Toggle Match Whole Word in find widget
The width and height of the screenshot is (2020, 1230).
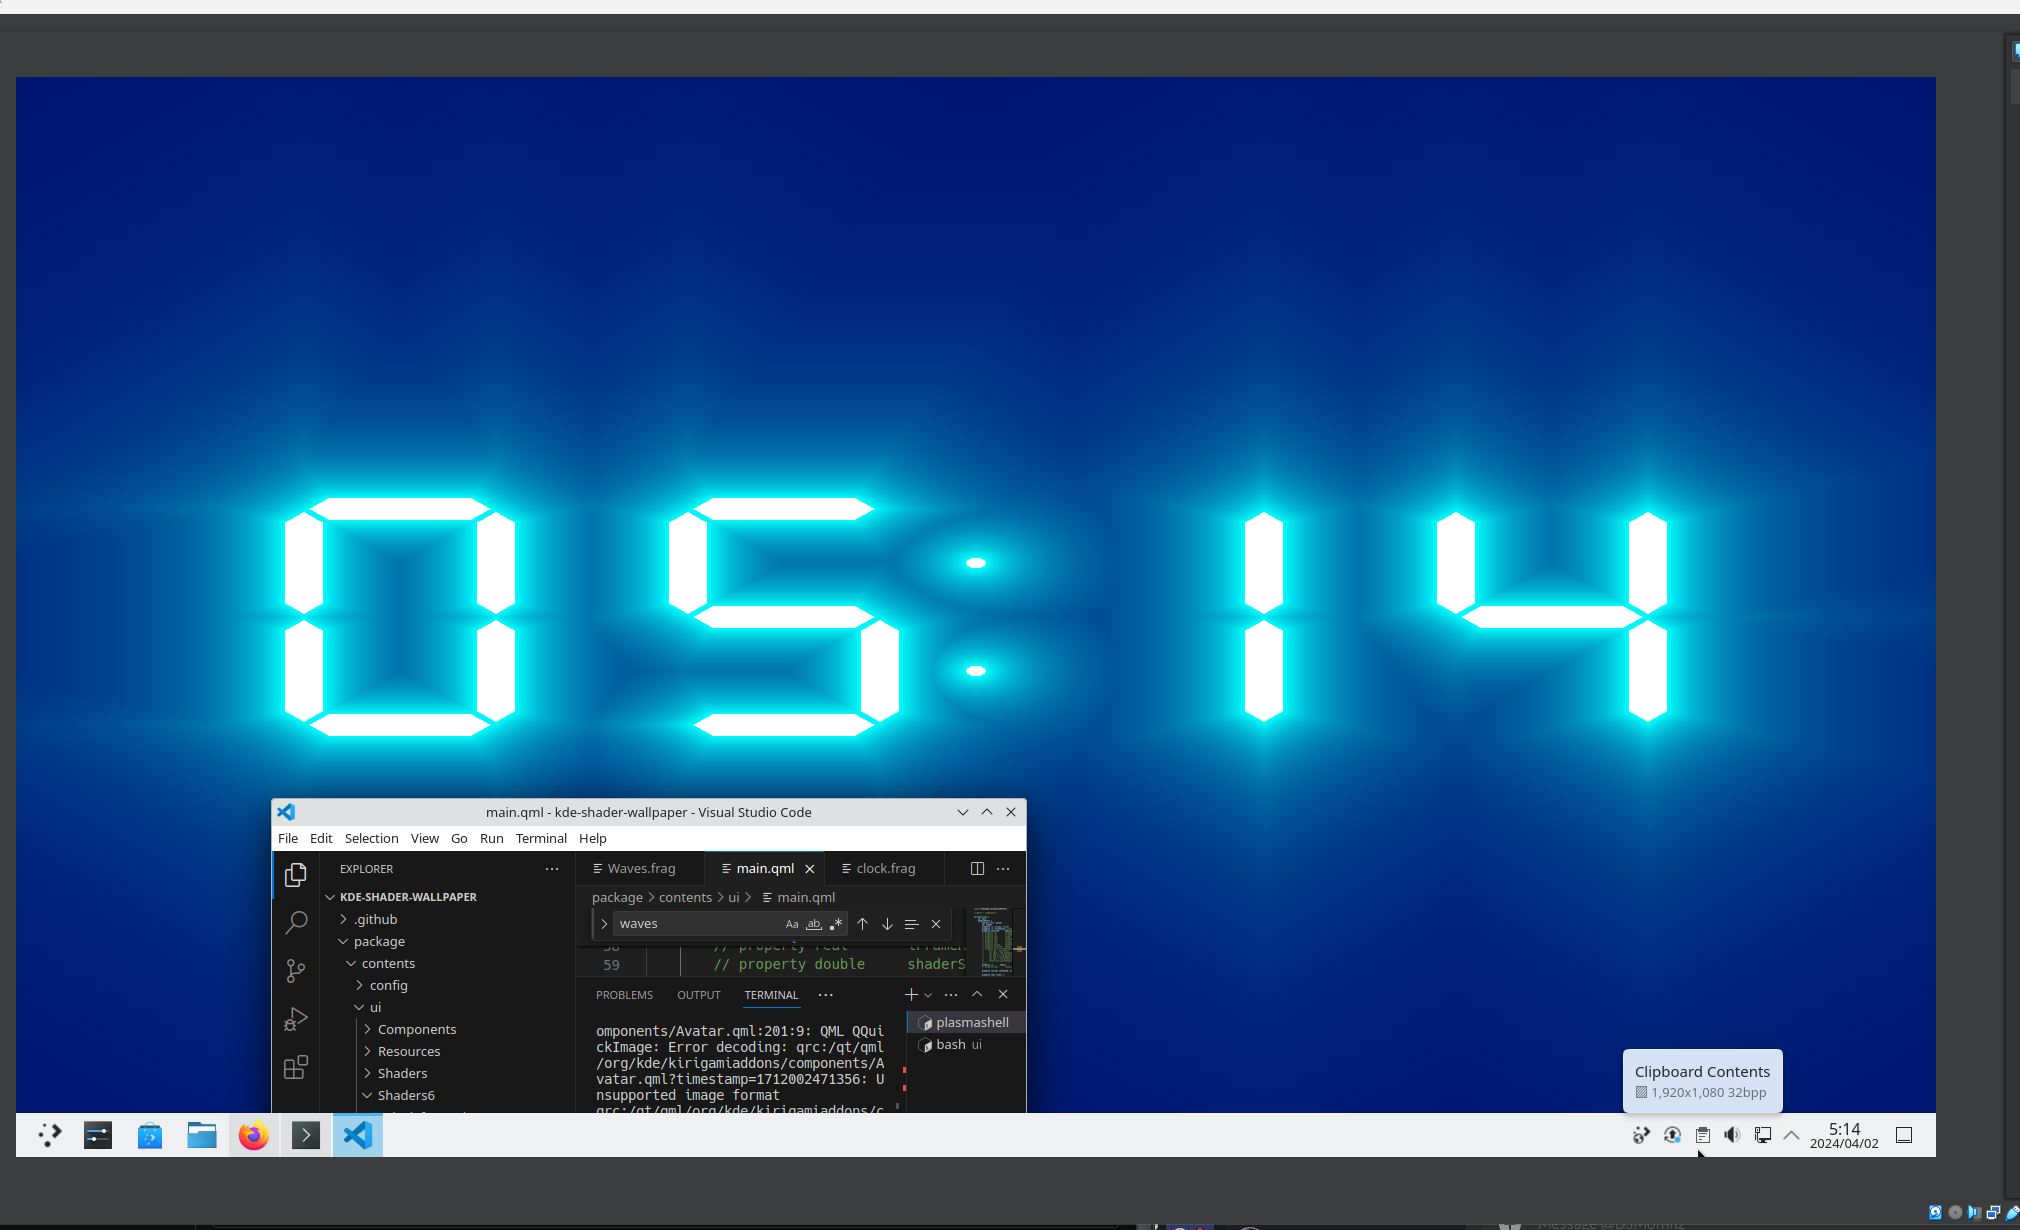point(814,924)
